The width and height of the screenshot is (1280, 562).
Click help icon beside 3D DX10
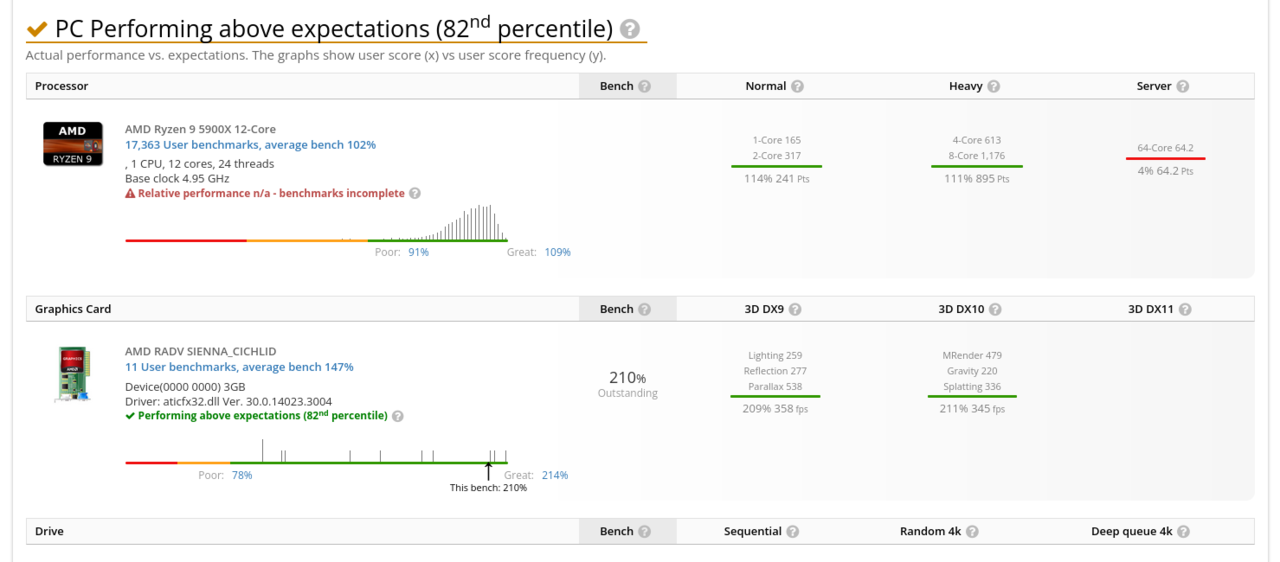point(995,309)
